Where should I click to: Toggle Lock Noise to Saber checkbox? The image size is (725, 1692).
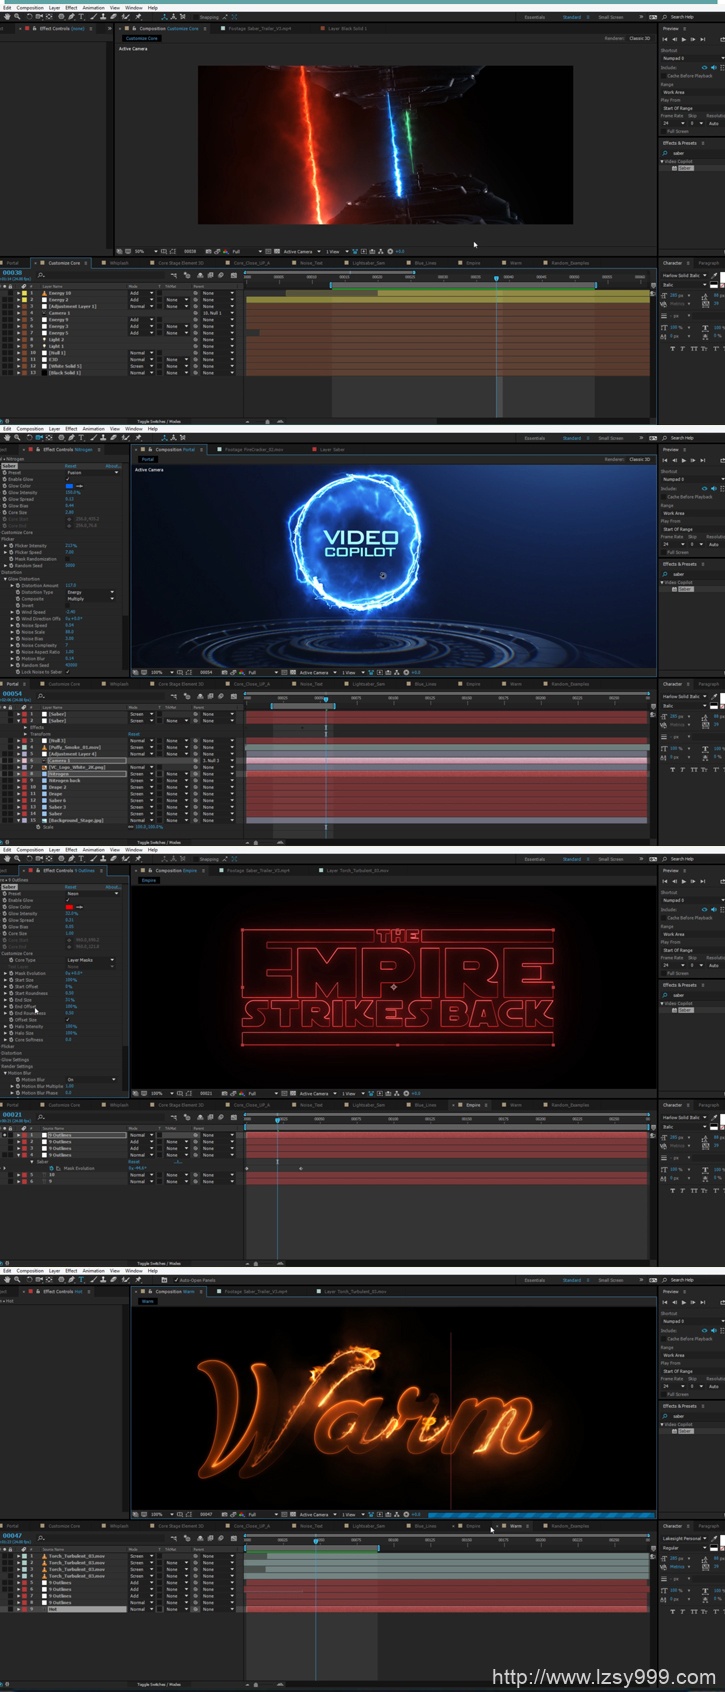(69, 671)
